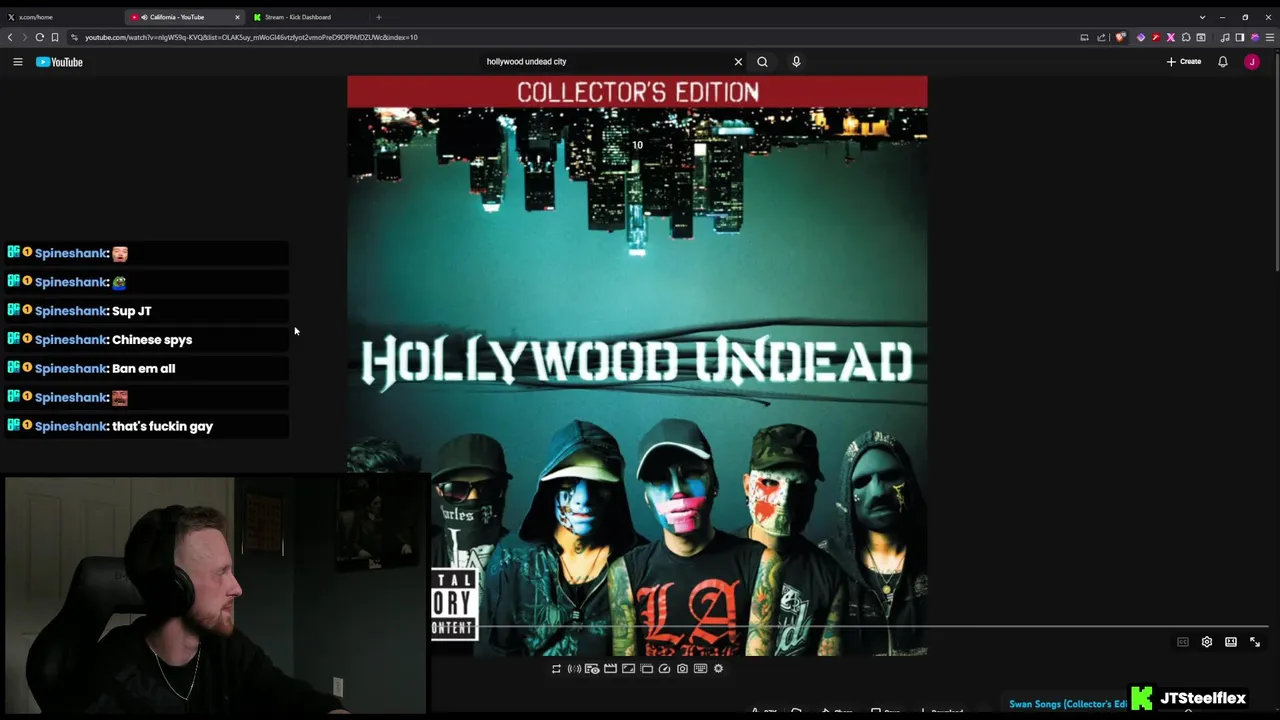Clear the YouTube search text
The width and height of the screenshot is (1280, 720).
pos(738,62)
